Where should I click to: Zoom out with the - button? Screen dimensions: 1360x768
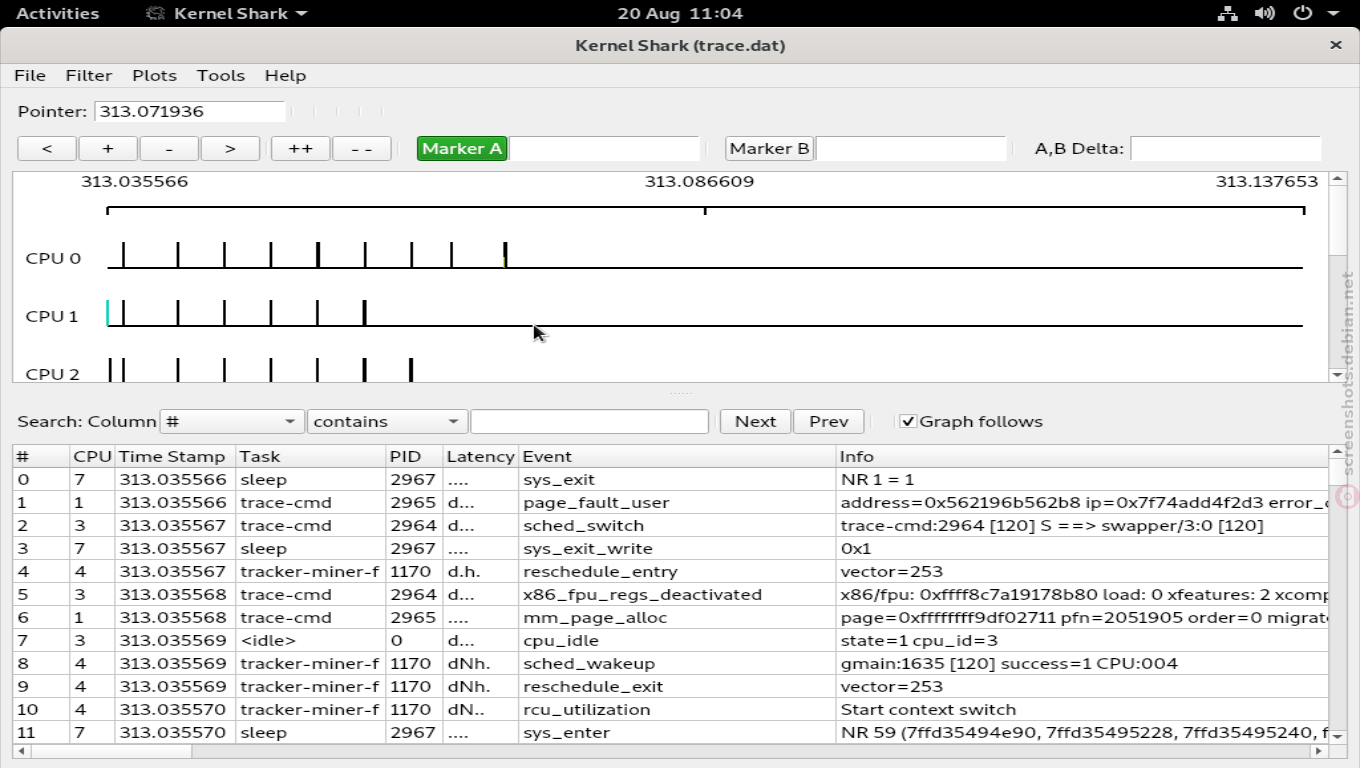pos(169,149)
